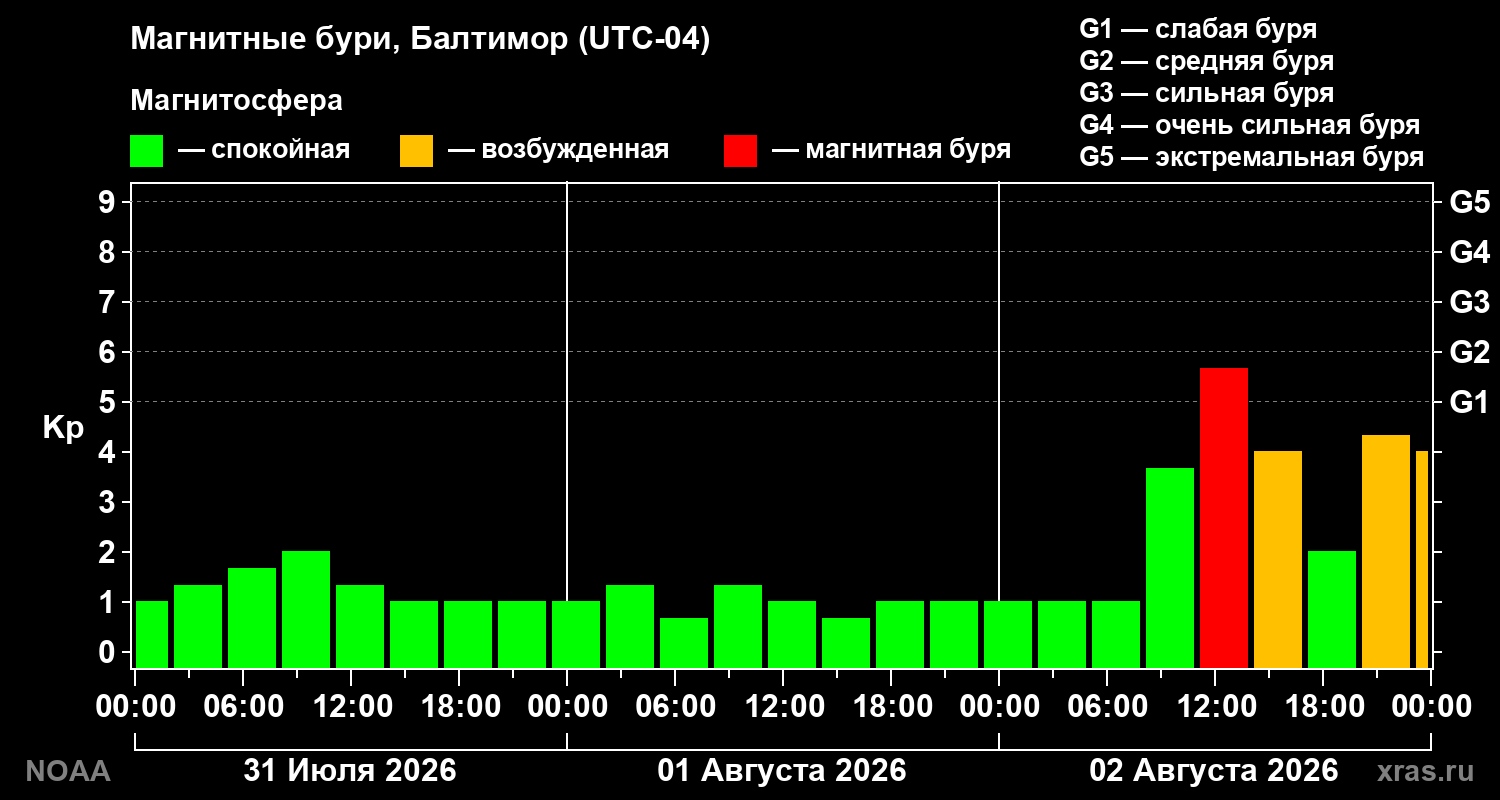Screen dimensions: 1500x800
Task: Click the 'Kp' axis label
Action: point(63,428)
